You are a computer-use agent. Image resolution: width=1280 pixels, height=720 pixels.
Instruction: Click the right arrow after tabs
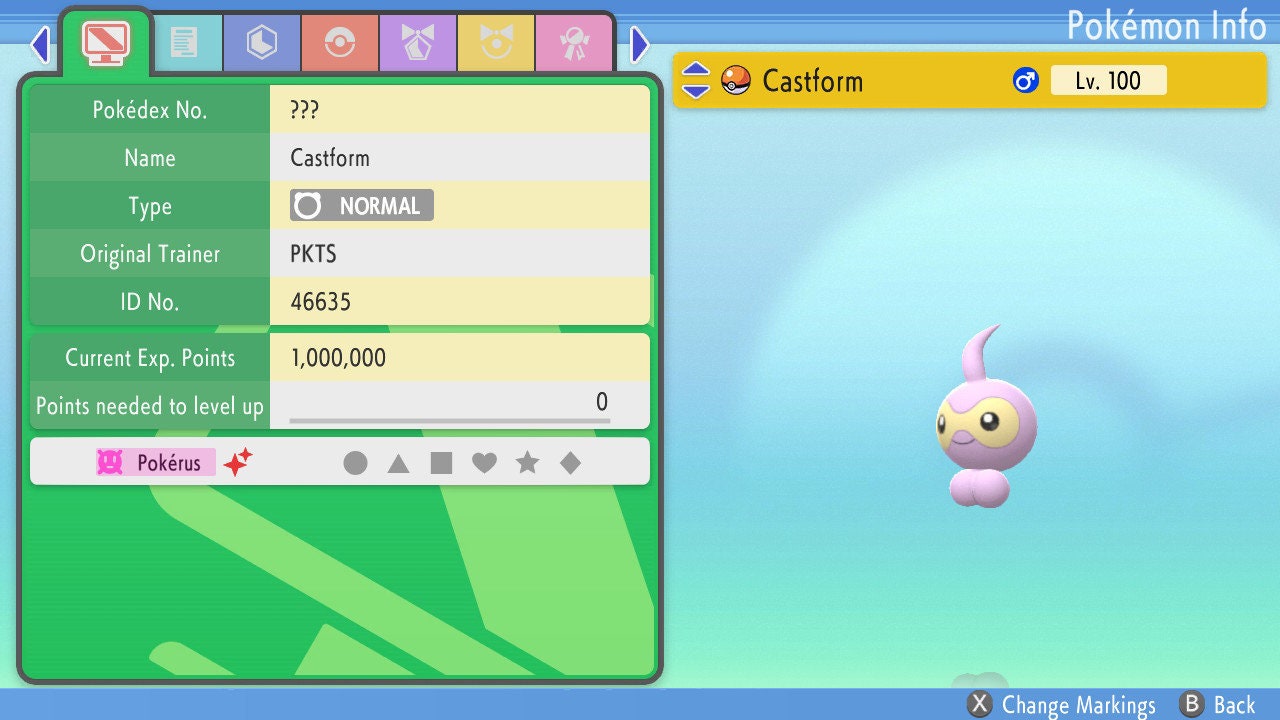coord(640,44)
